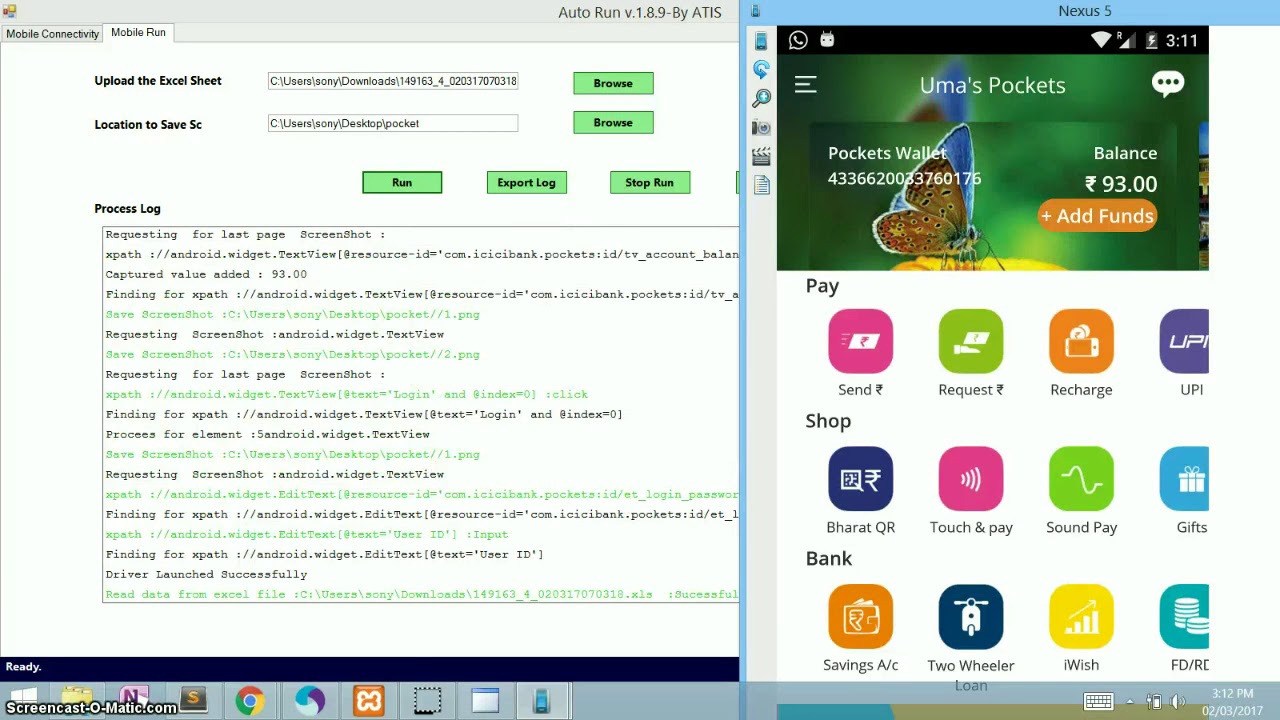Click the system tray keyboard icon
The height and width of the screenshot is (720, 1280).
pos(1098,701)
